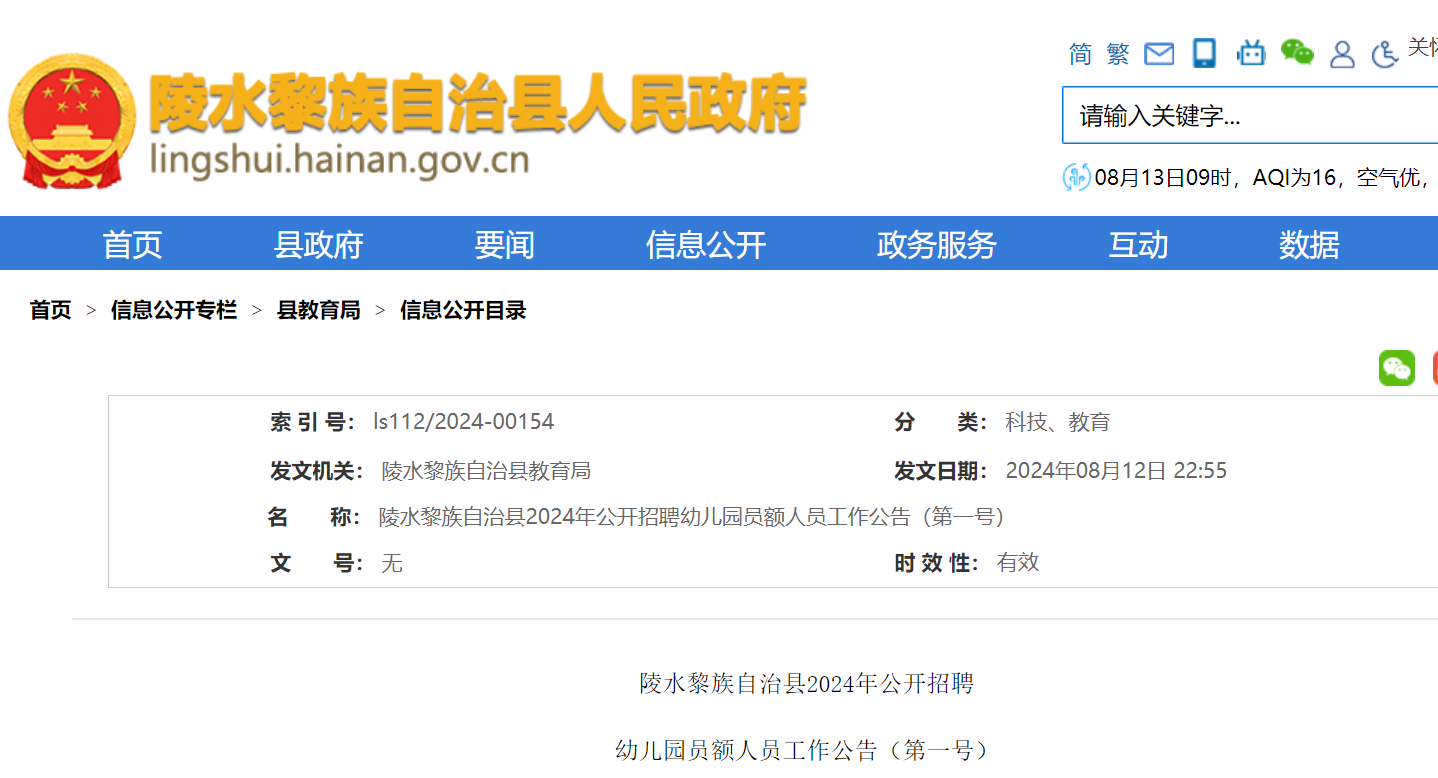The image size is (1438, 778).
Task: Click the envelope mail icon in header
Action: coord(1159,54)
